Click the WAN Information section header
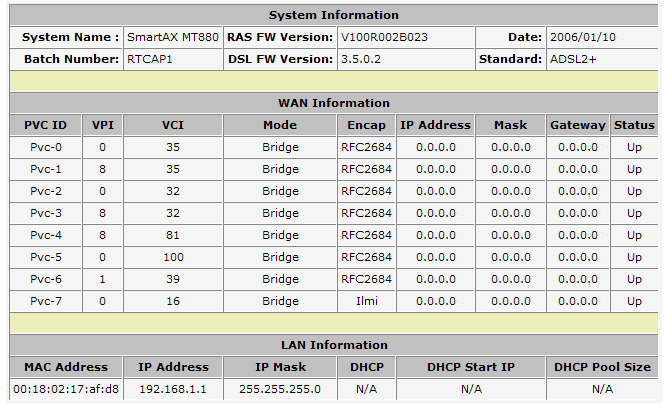Image resolution: width=664 pixels, height=405 pixels. (x=334, y=103)
